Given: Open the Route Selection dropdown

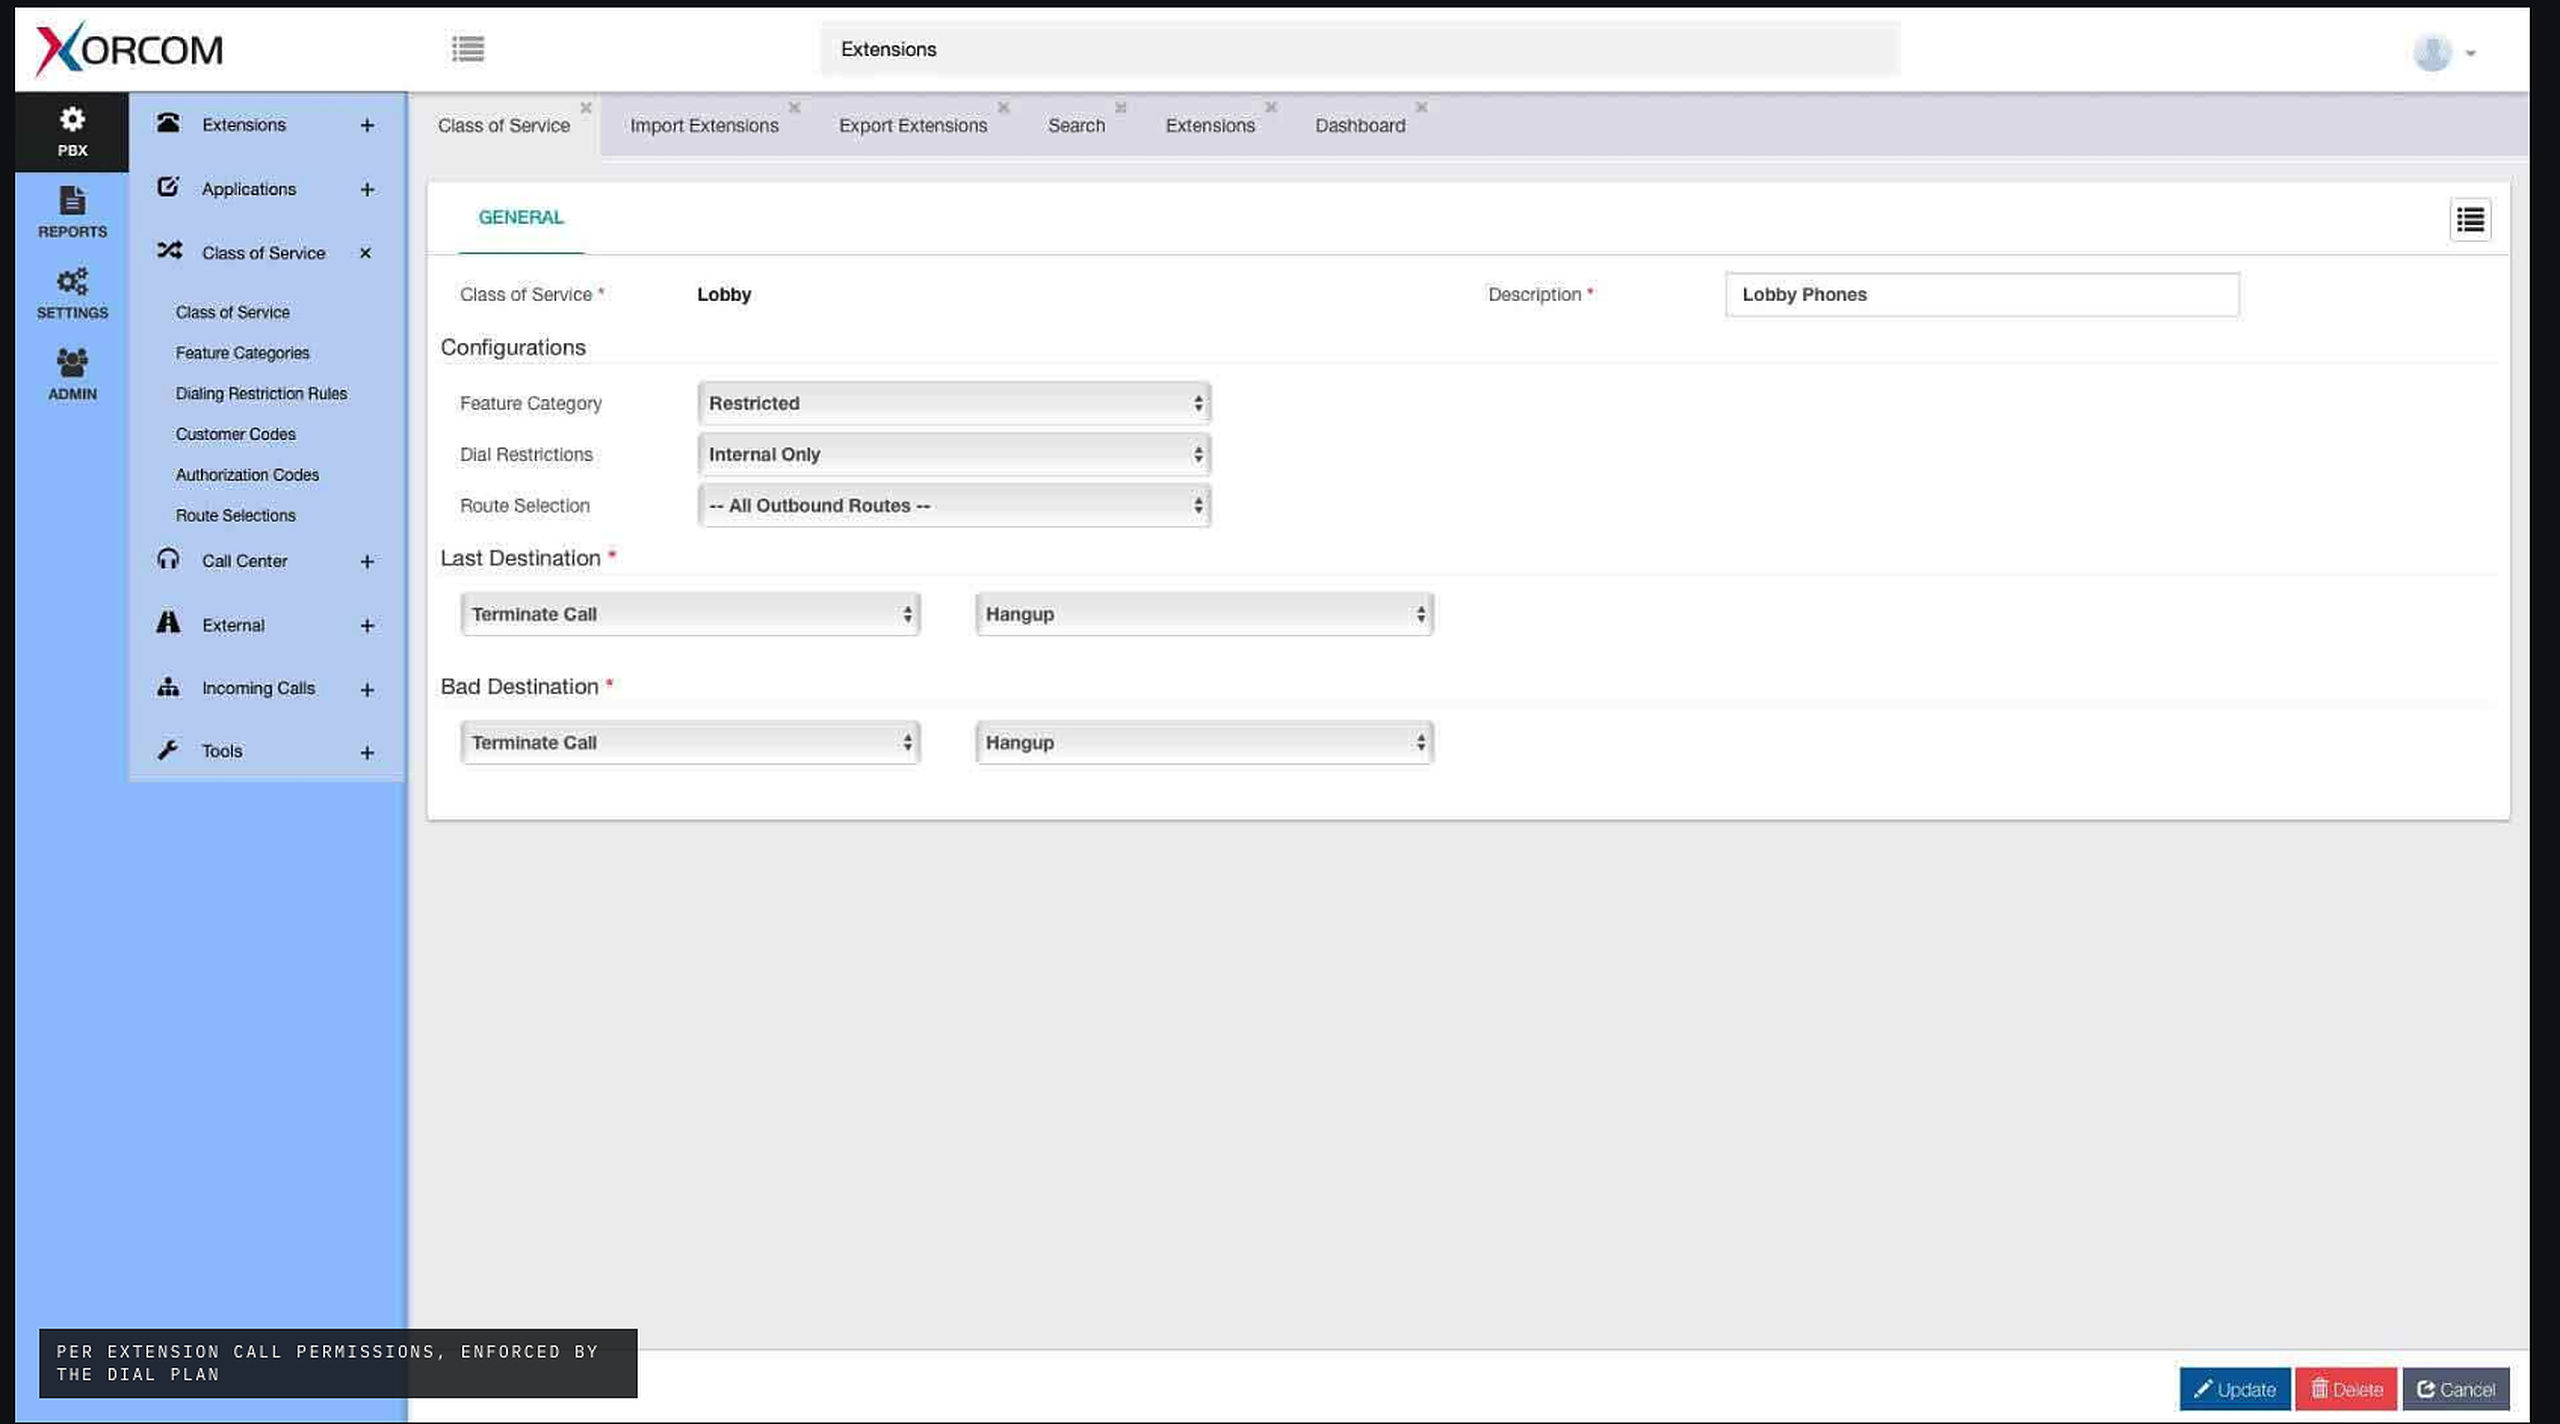Looking at the screenshot, I should coord(954,505).
